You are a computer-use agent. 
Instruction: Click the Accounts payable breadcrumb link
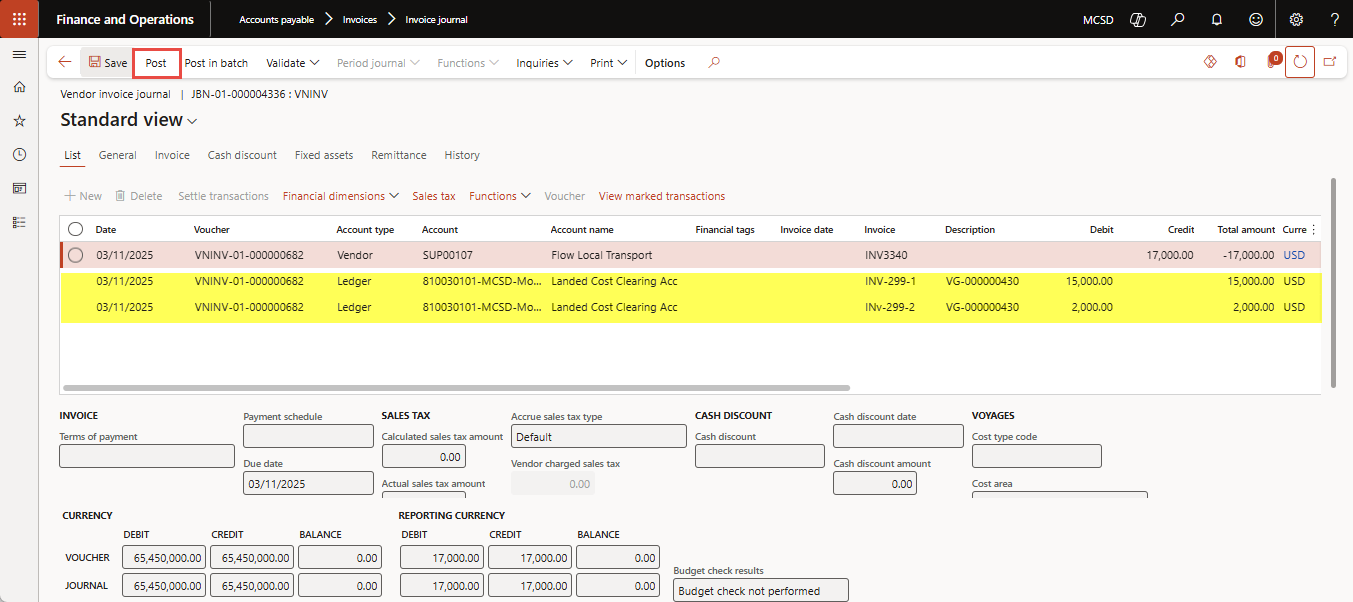click(x=276, y=19)
